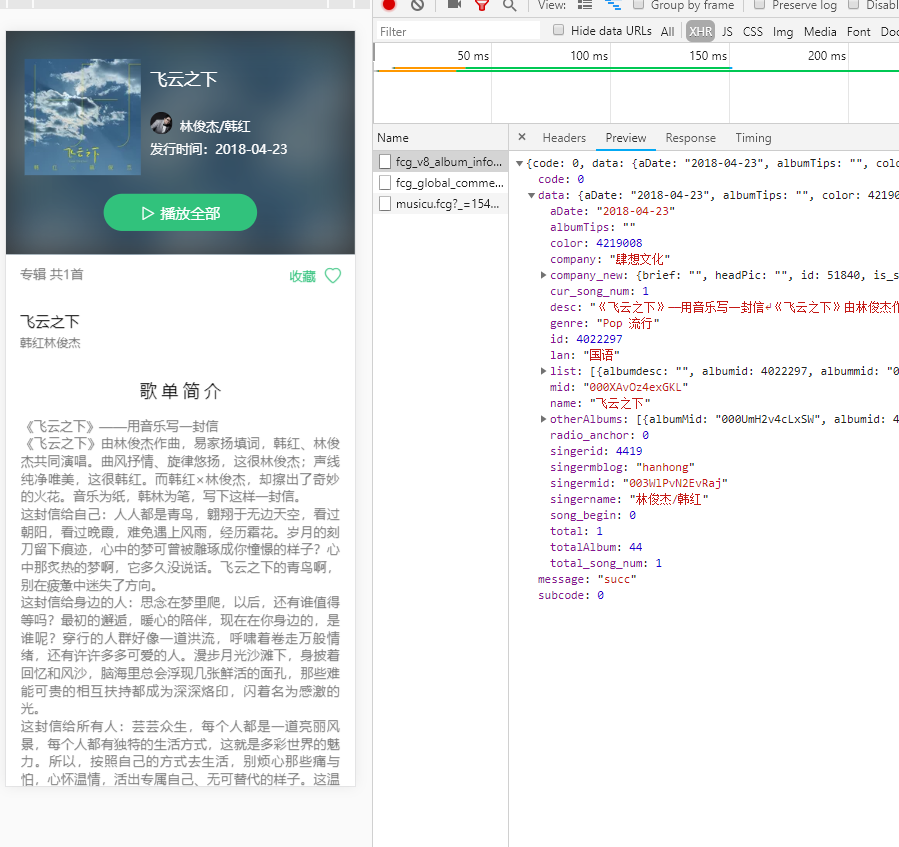Filter requests by Img type
899x847 pixels.
[783, 32]
